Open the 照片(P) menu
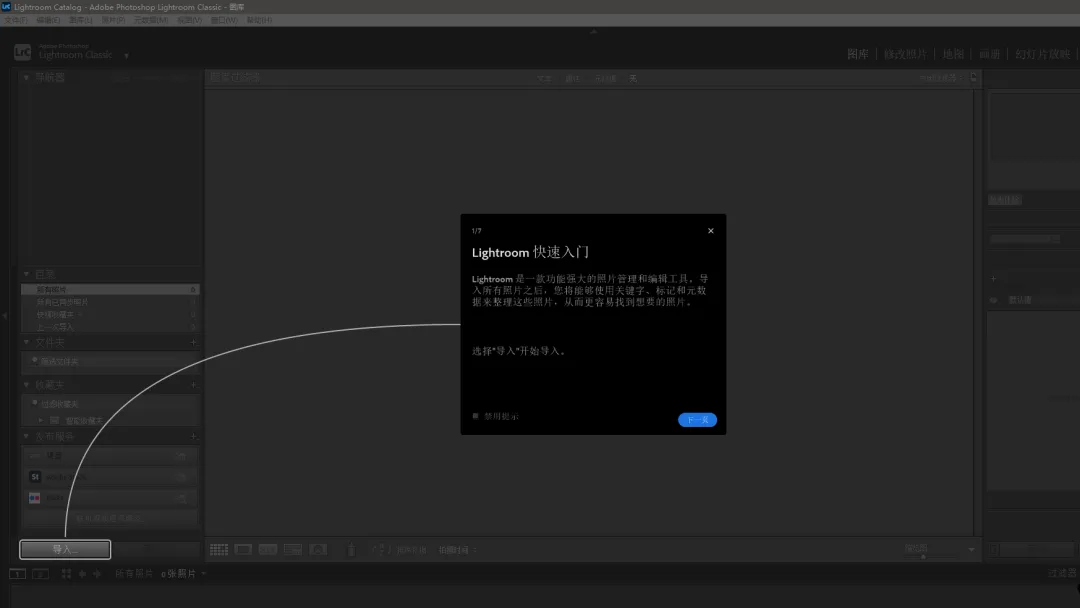Screen dimensions: 1080x608 (113, 20)
